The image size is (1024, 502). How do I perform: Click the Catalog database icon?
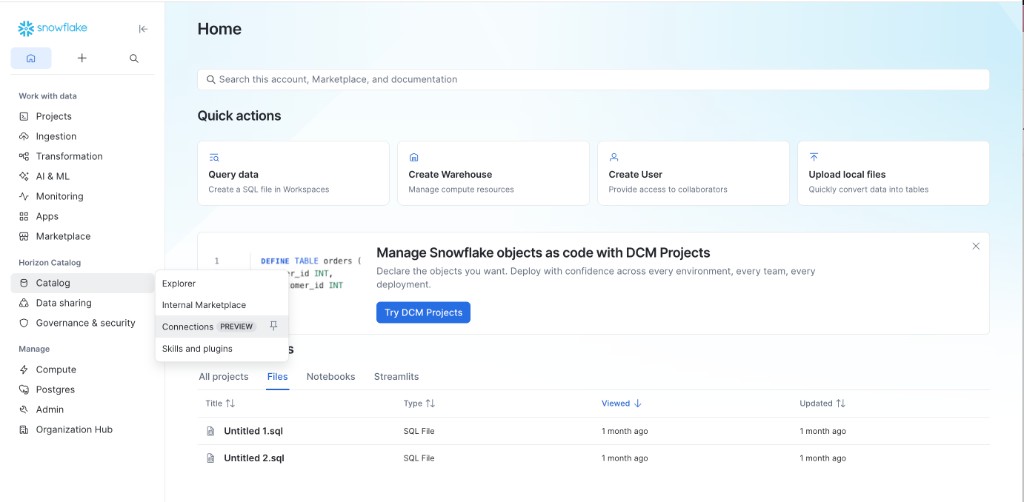pyautogui.click(x=24, y=283)
